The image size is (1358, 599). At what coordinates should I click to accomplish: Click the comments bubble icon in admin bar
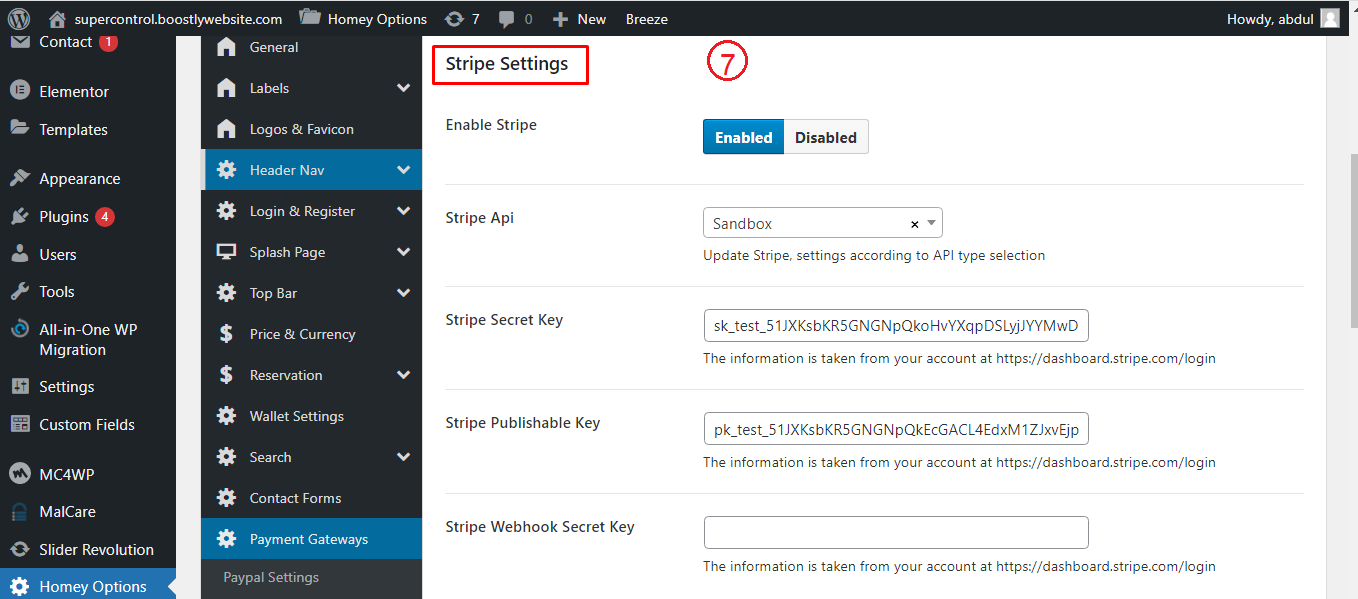coord(508,19)
